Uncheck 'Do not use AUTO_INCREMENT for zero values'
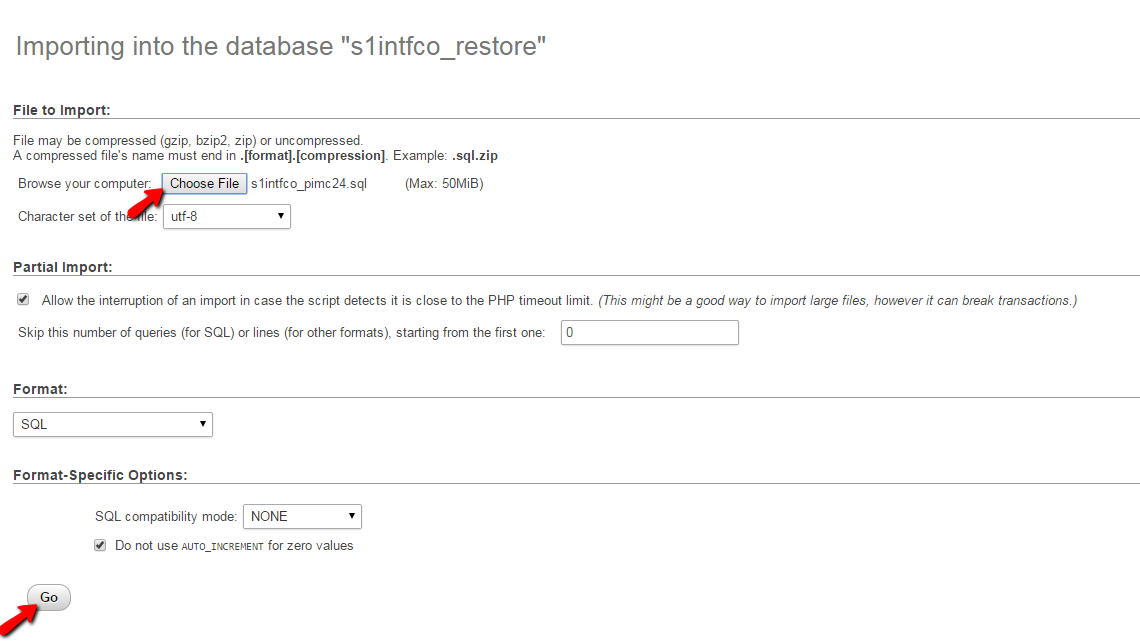The height and width of the screenshot is (641, 1140). click(x=99, y=545)
